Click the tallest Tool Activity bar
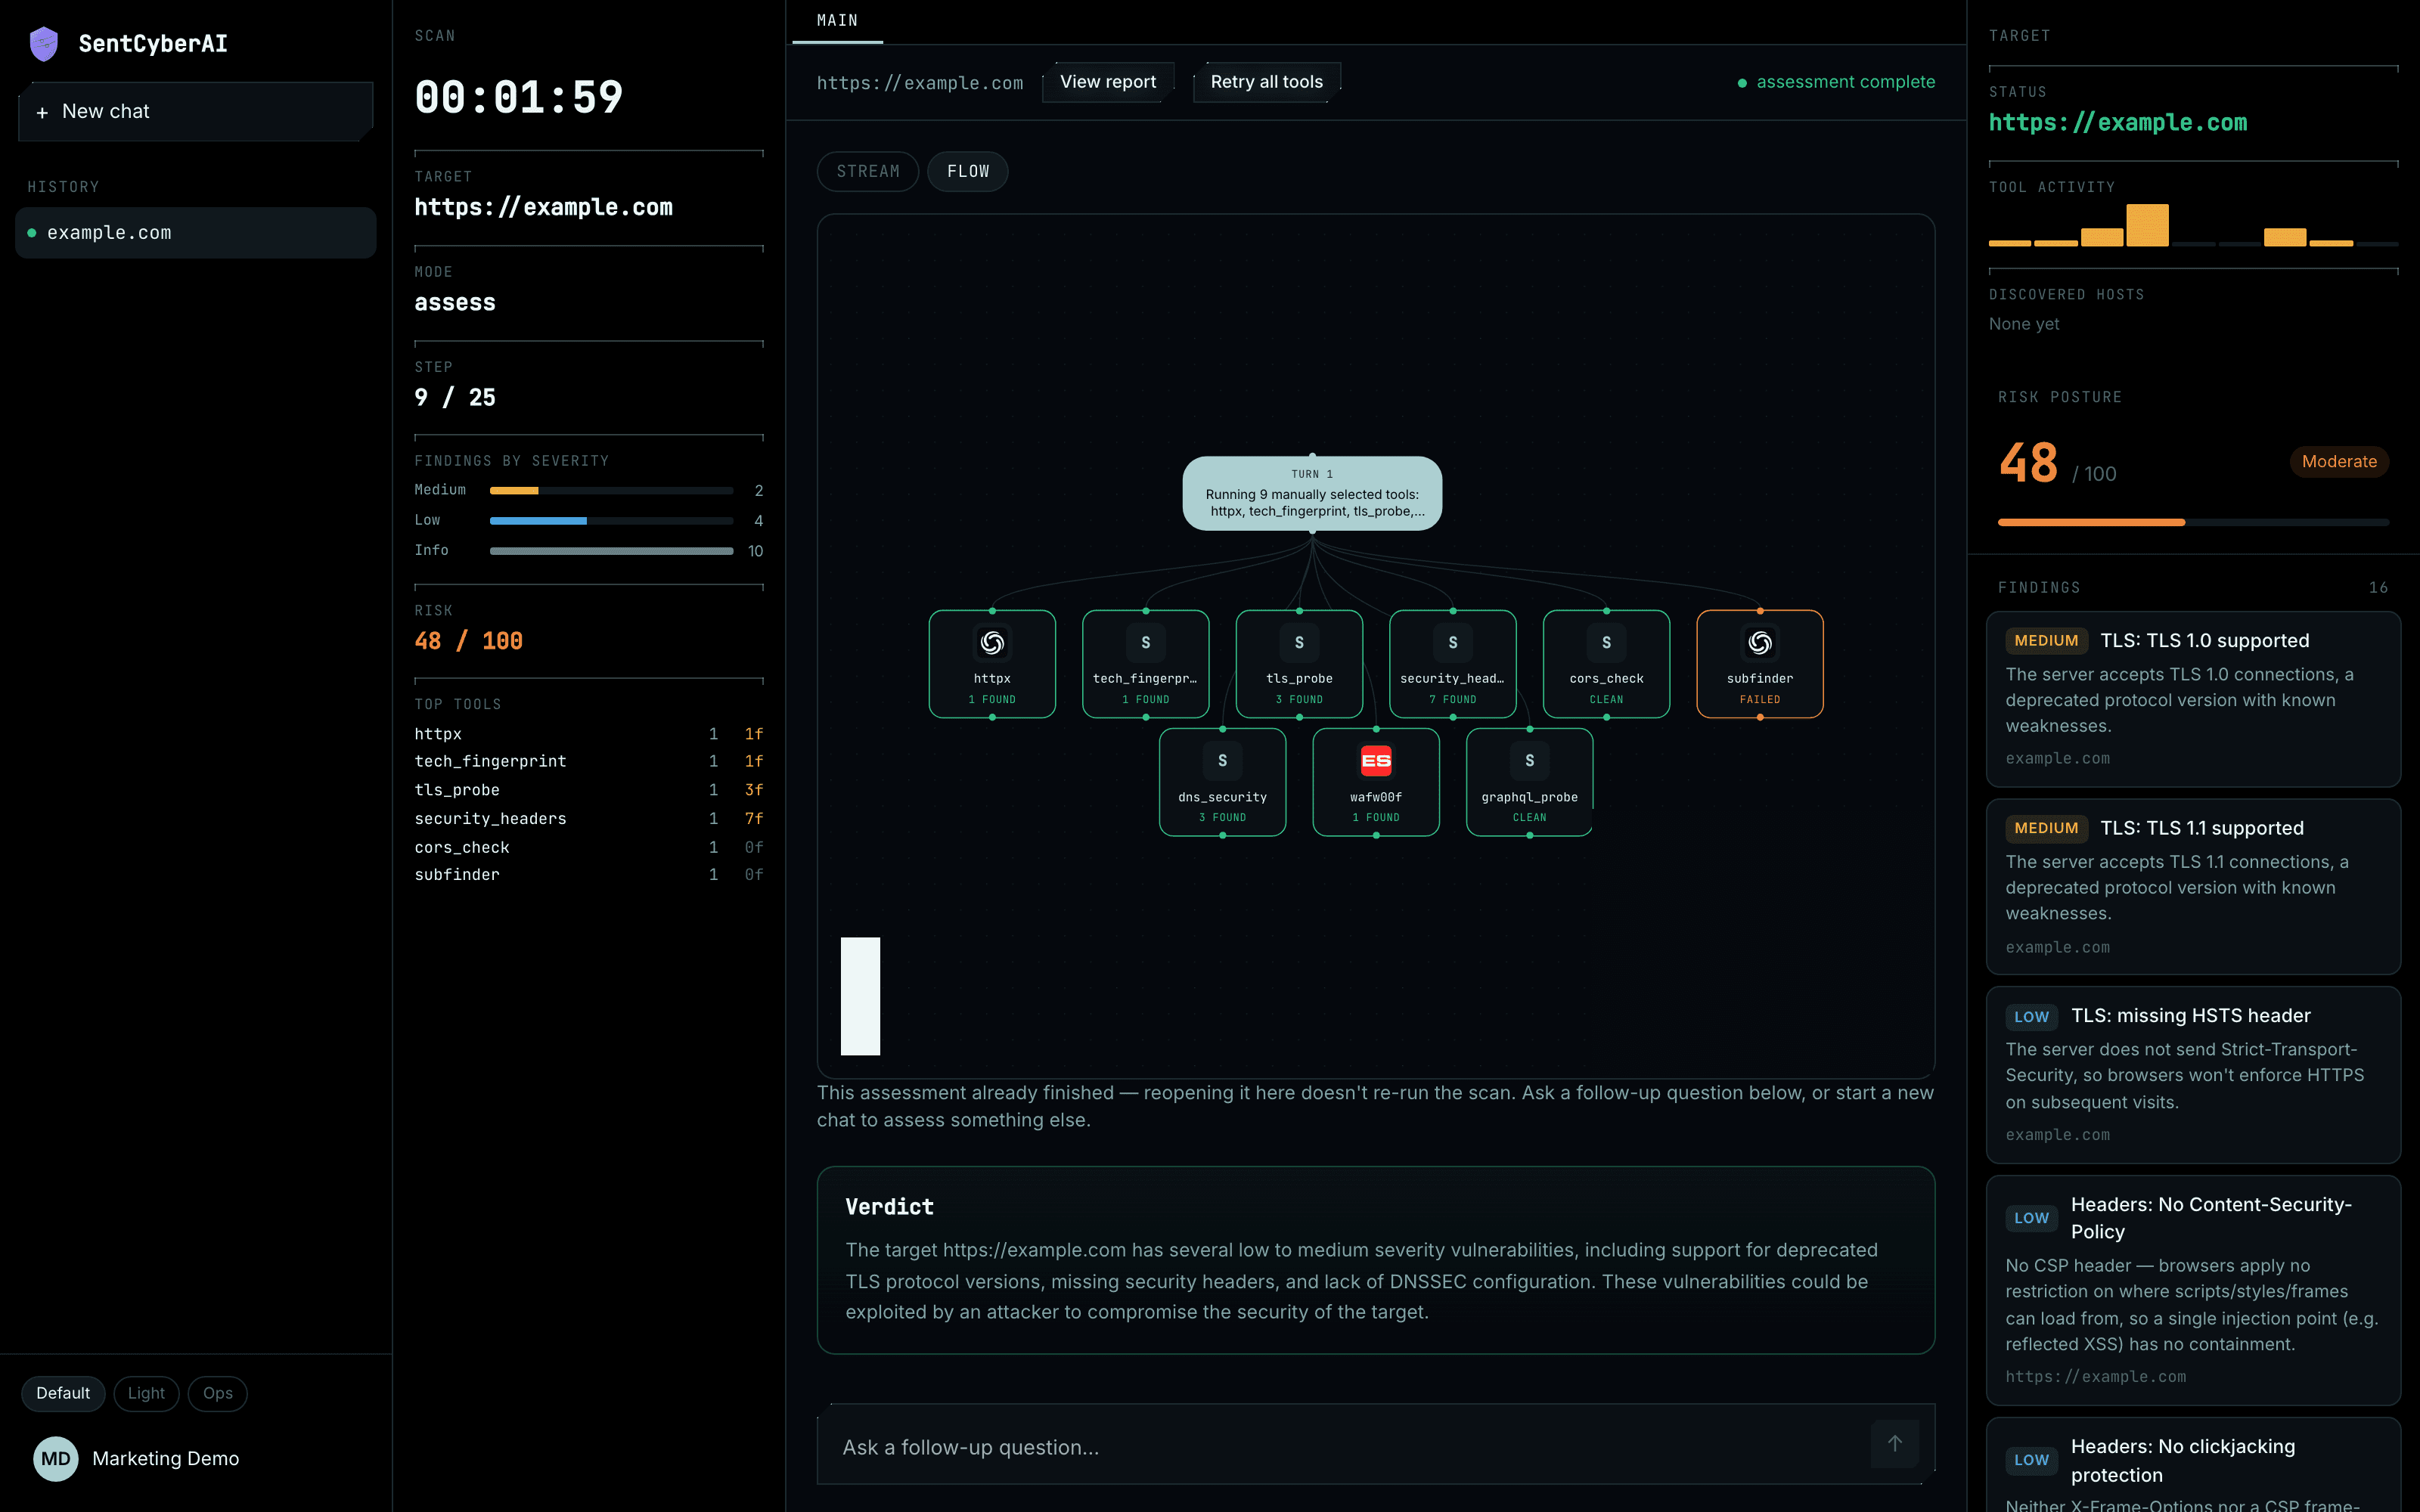The image size is (2420, 1512). click(2147, 225)
